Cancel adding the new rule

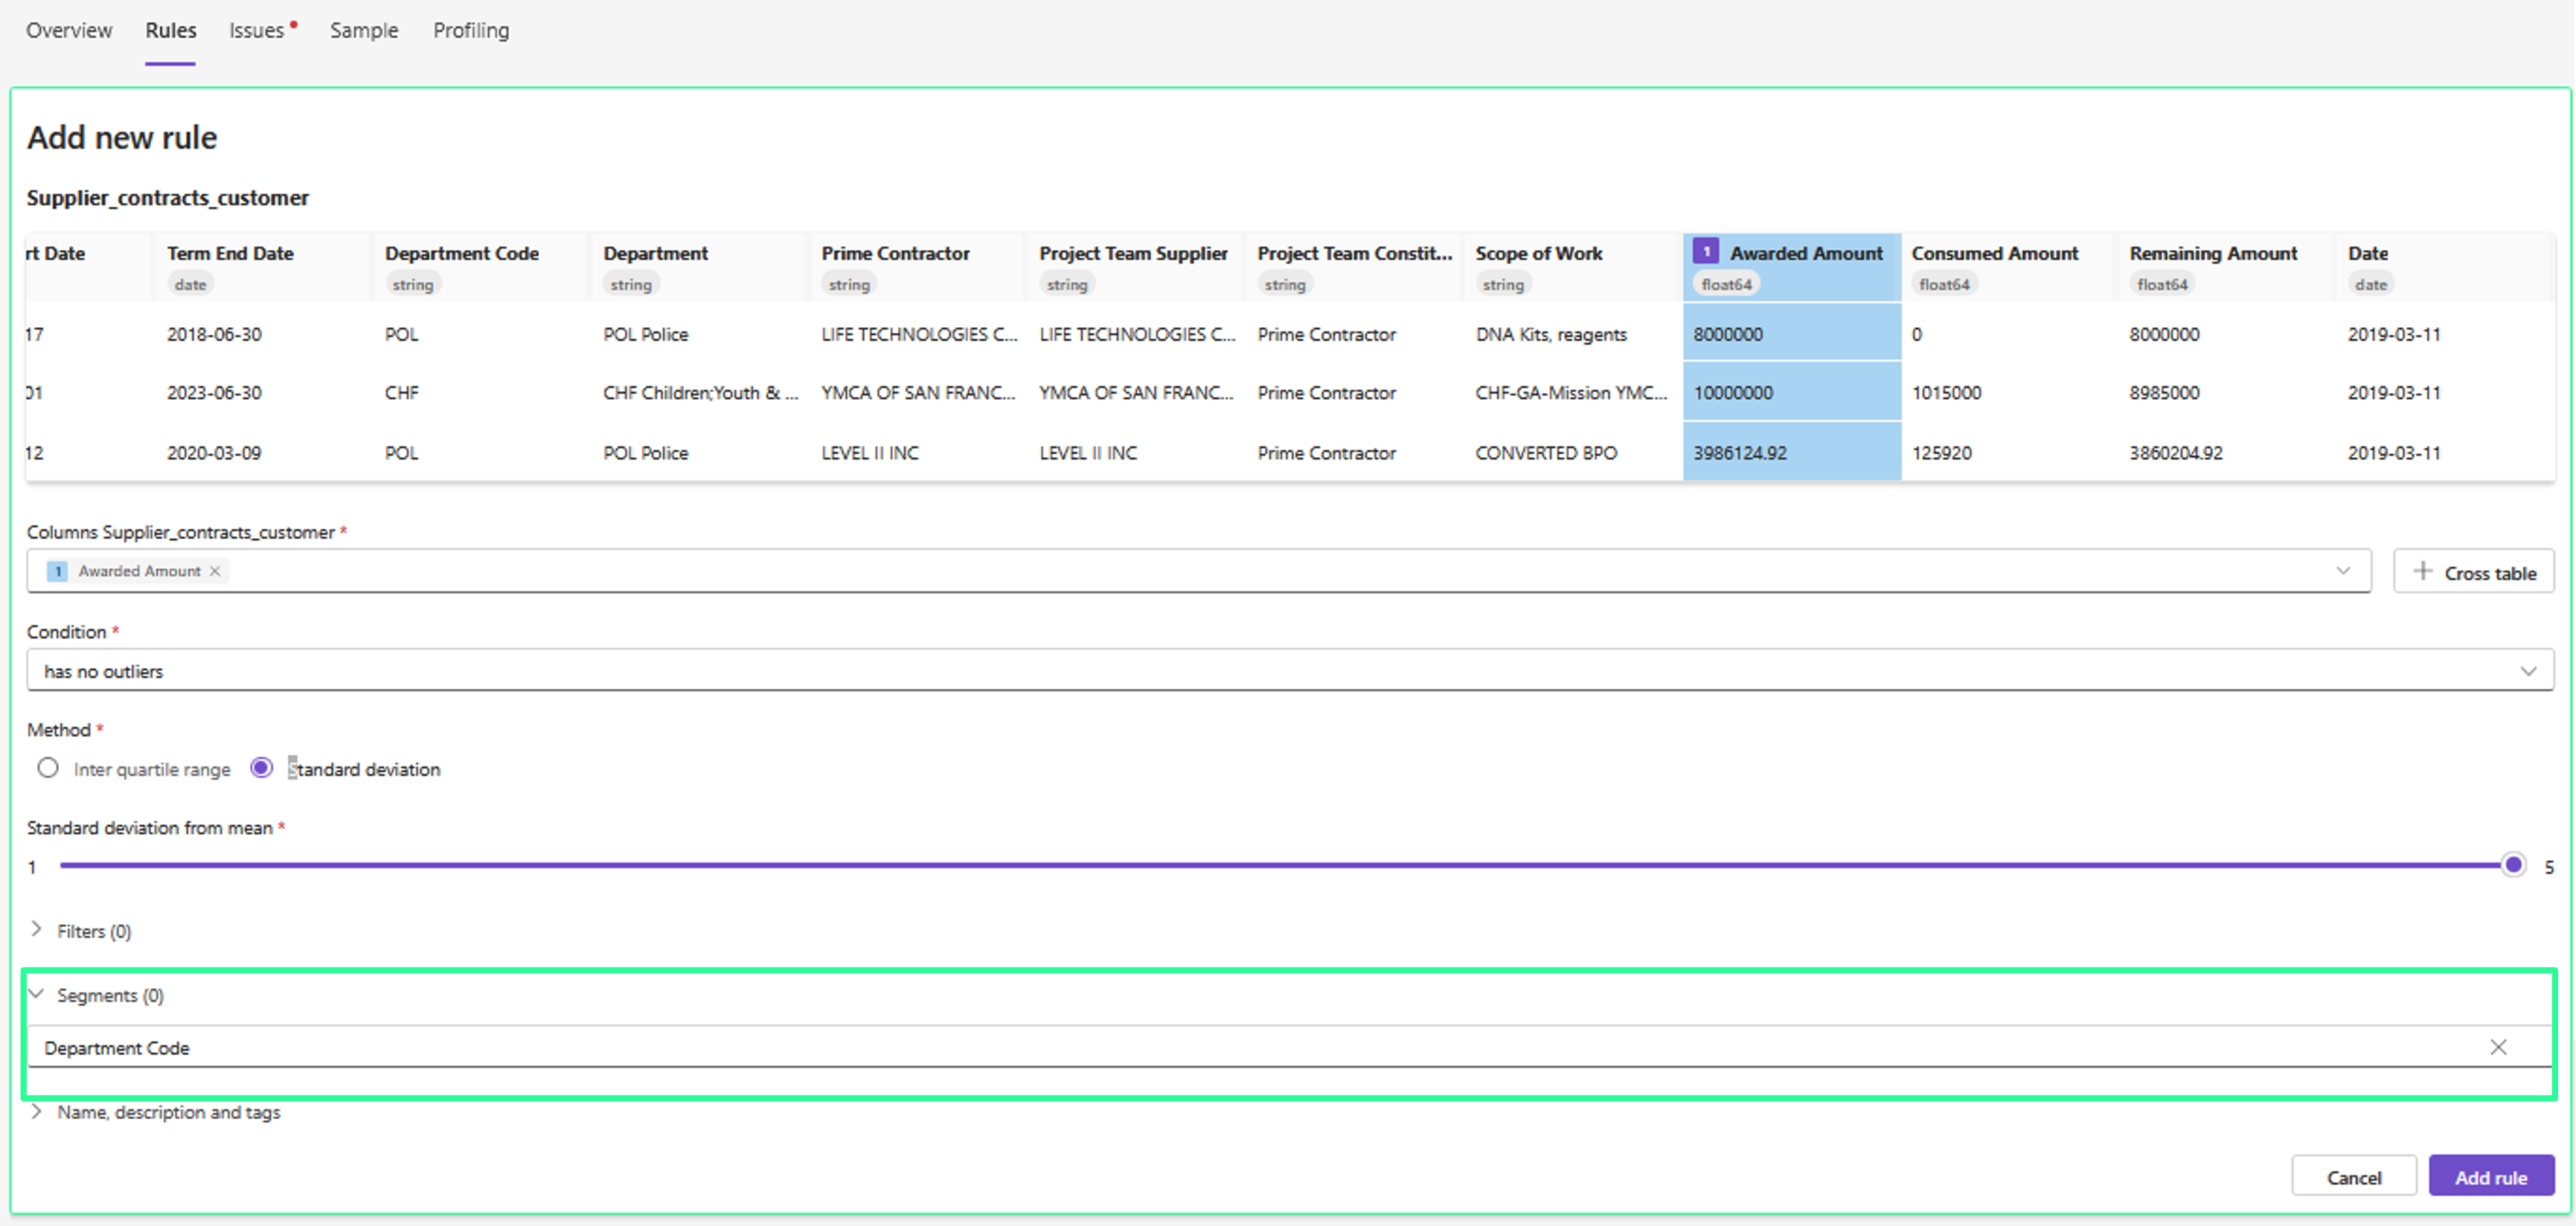pyautogui.click(x=2353, y=1177)
